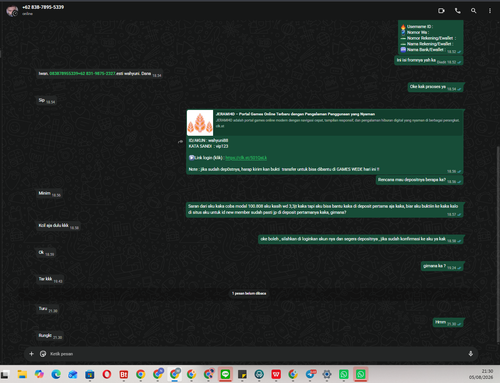Select the 'Minim' incoming message
500x383 pixels.
click(49, 193)
